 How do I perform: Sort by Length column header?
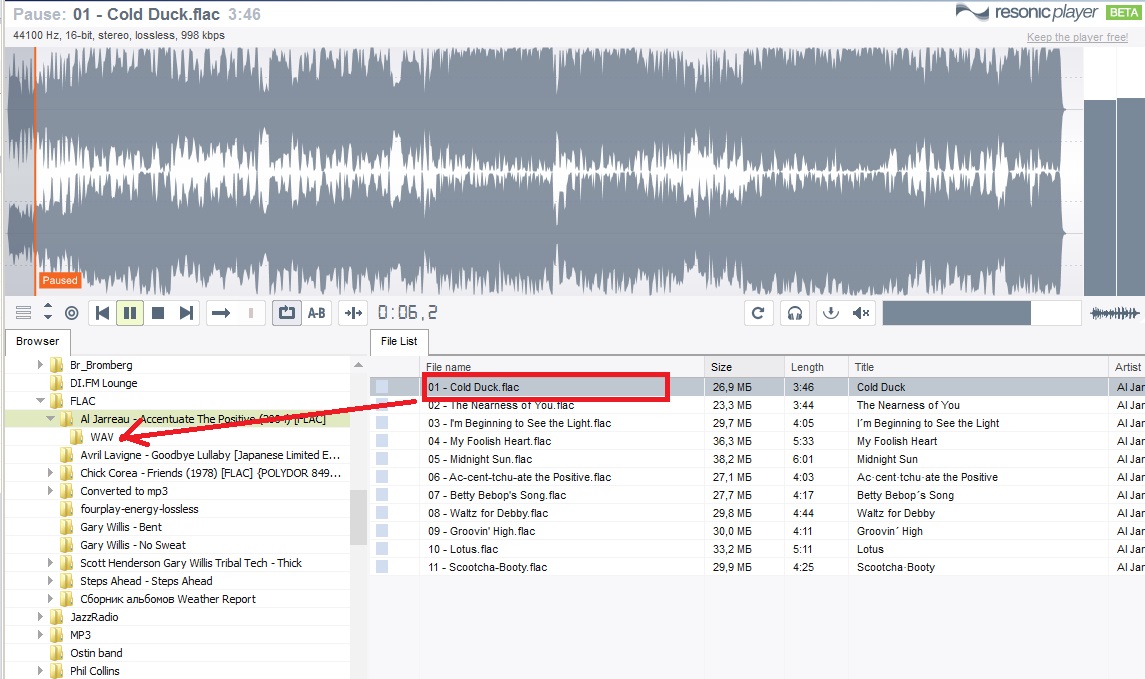tap(816, 367)
